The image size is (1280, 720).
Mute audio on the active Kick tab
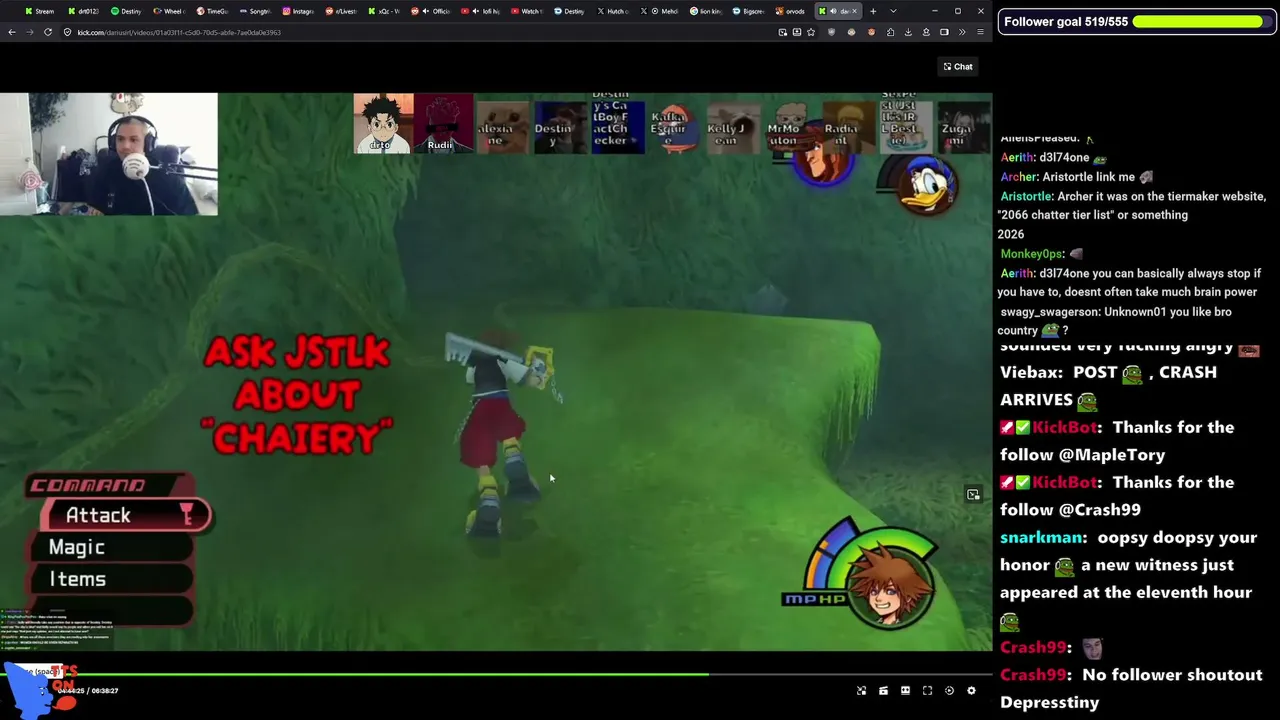click(x=833, y=11)
